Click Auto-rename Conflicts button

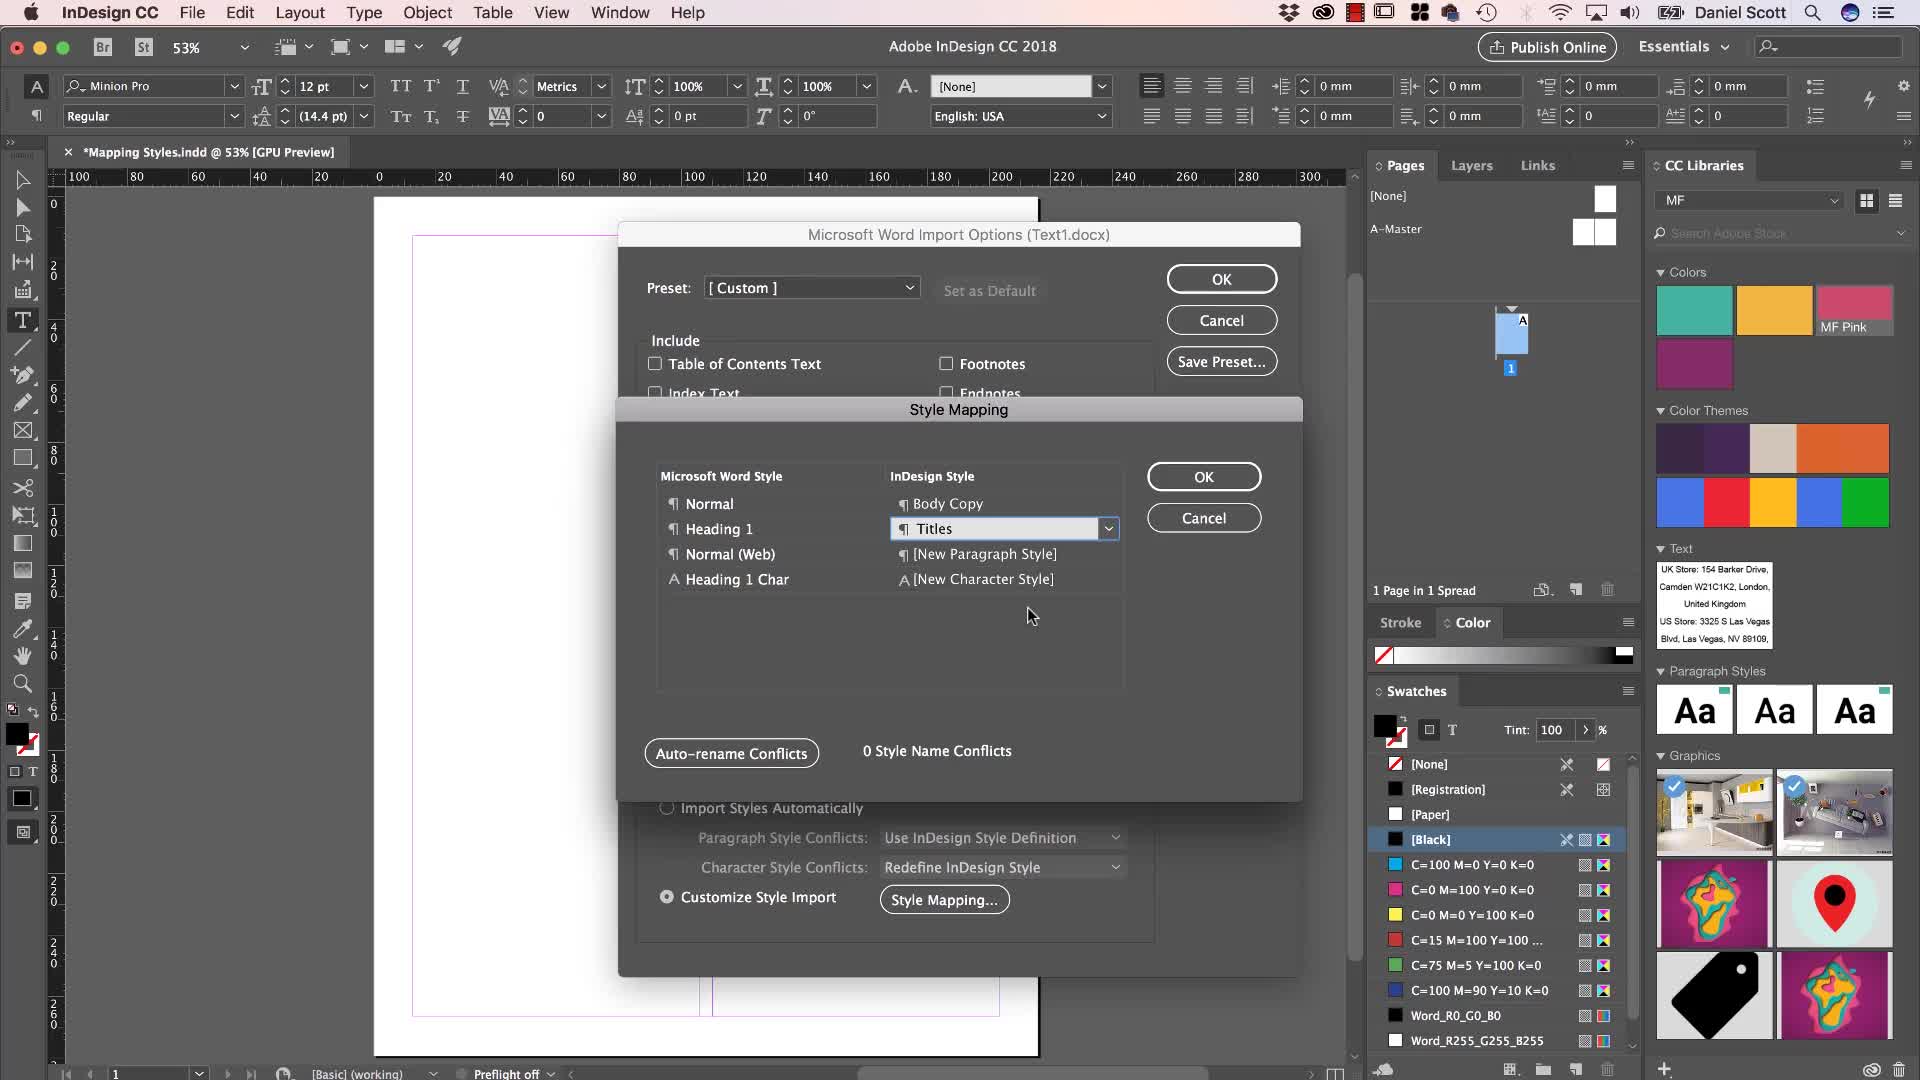[x=732, y=754]
